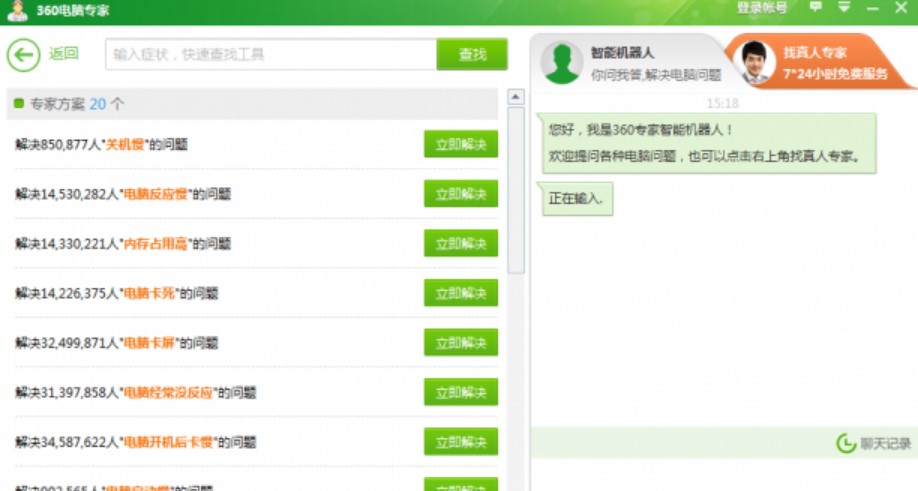Image resolution: width=918 pixels, height=491 pixels.
Task: Click the green back arrow icon
Action: click(x=23, y=55)
